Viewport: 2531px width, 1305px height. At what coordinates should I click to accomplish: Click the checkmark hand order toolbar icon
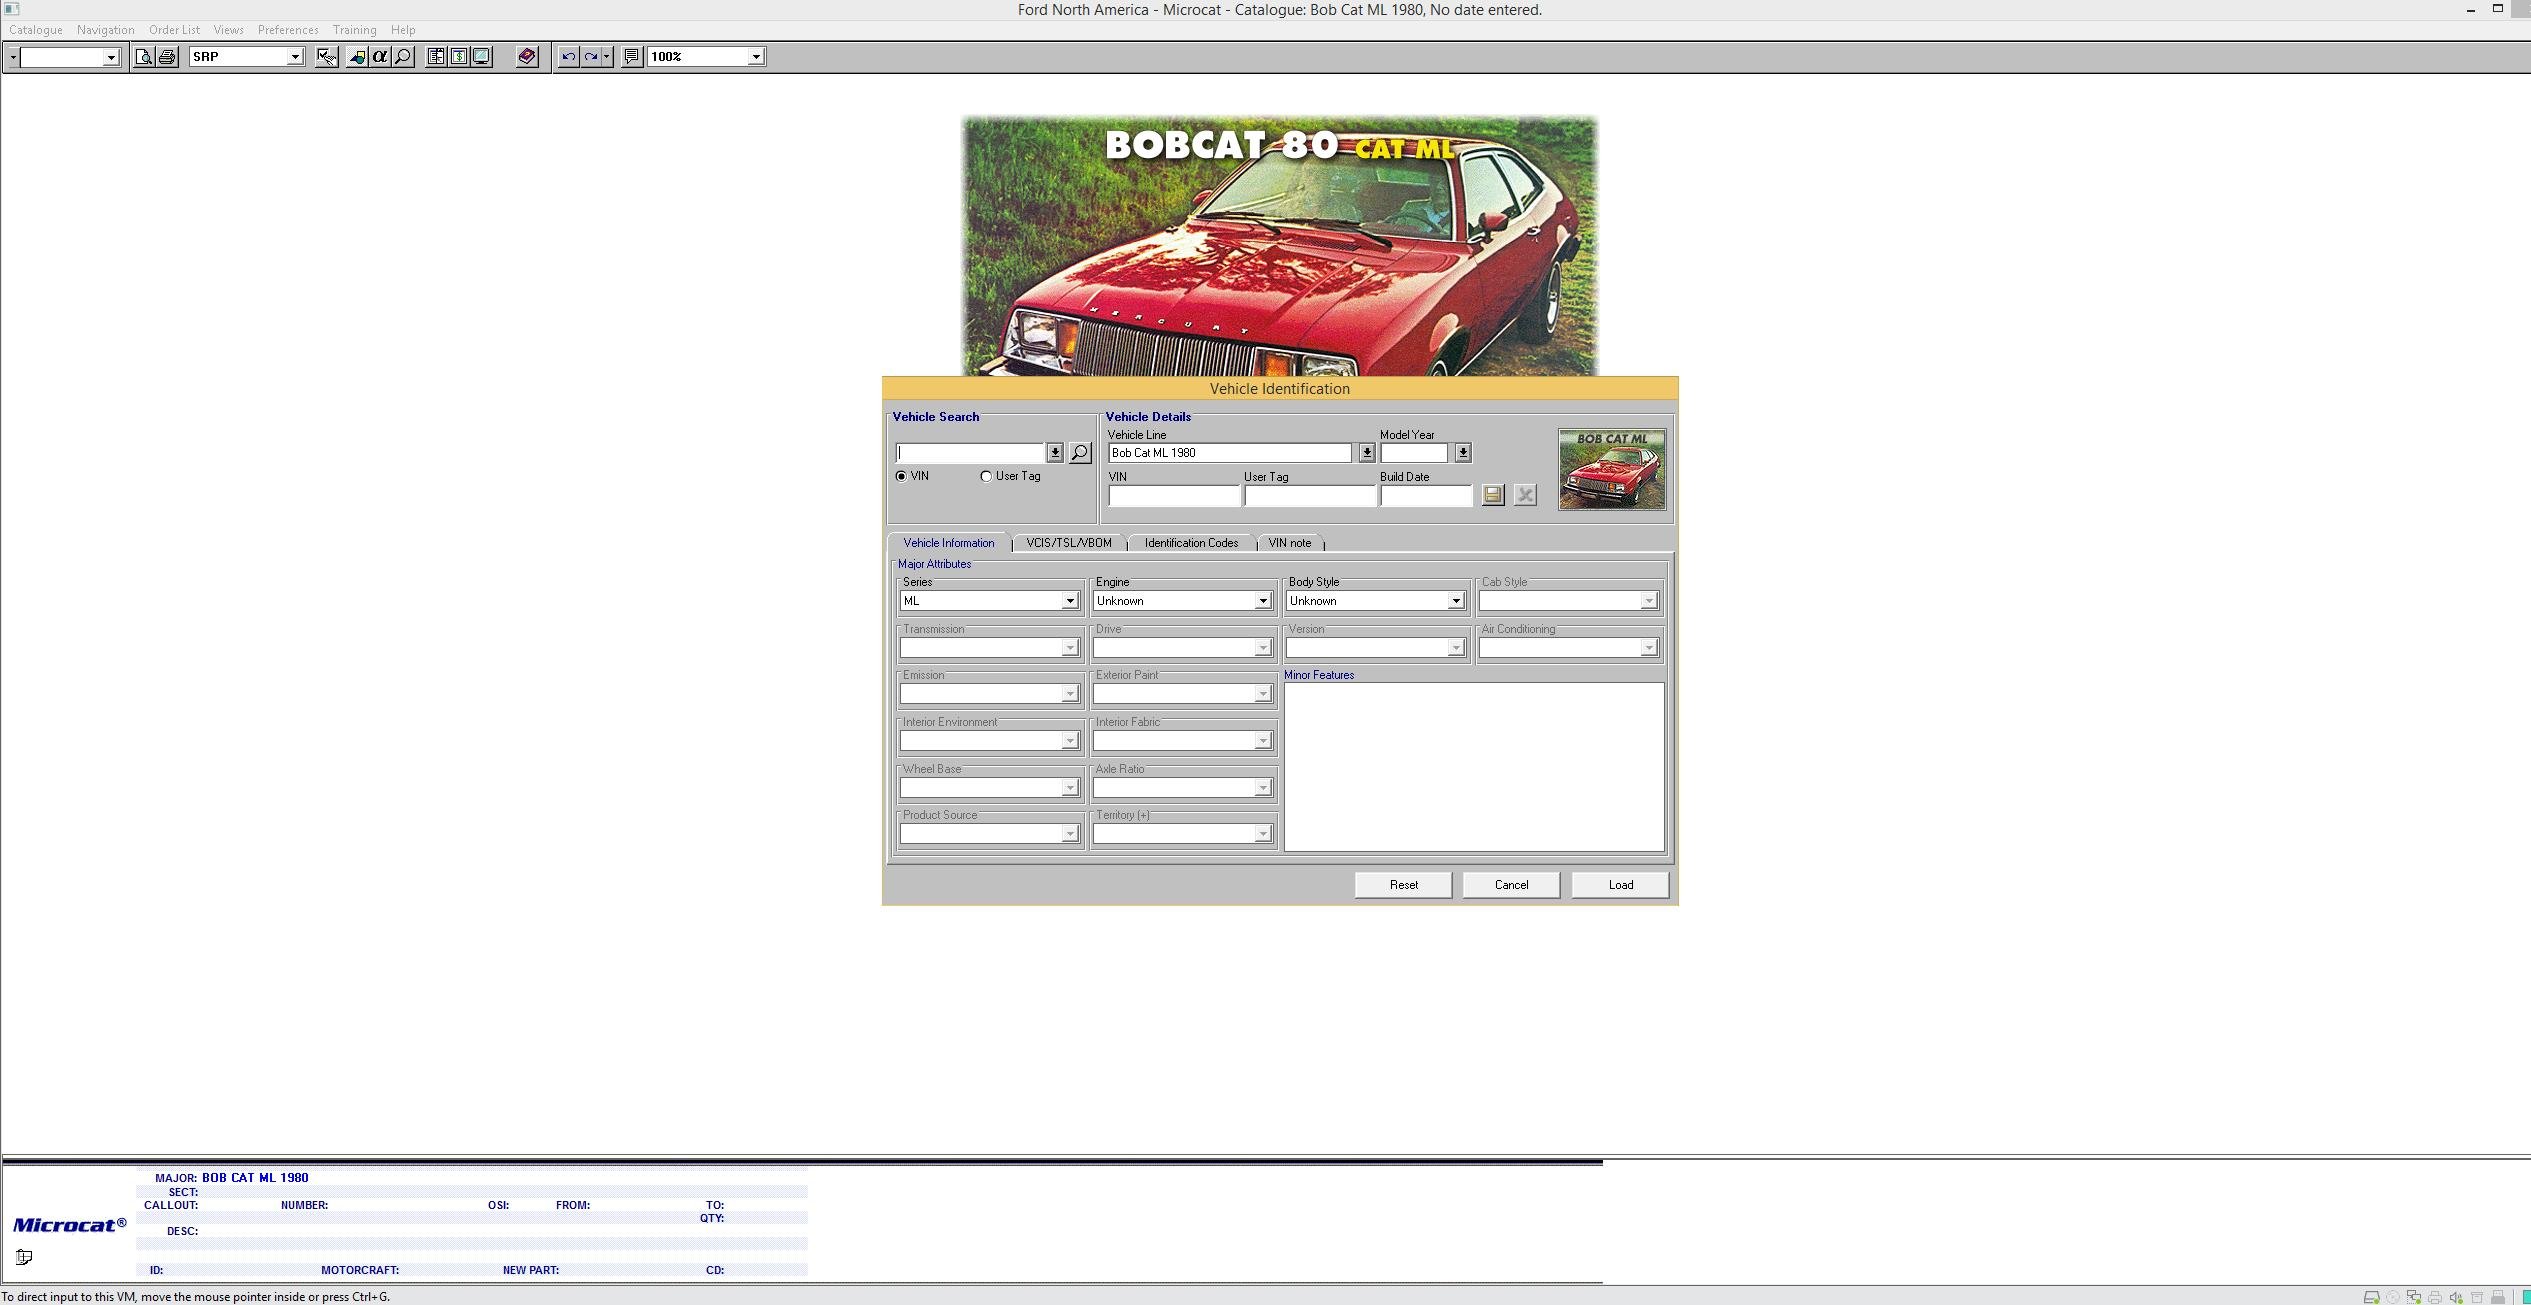point(326,57)
